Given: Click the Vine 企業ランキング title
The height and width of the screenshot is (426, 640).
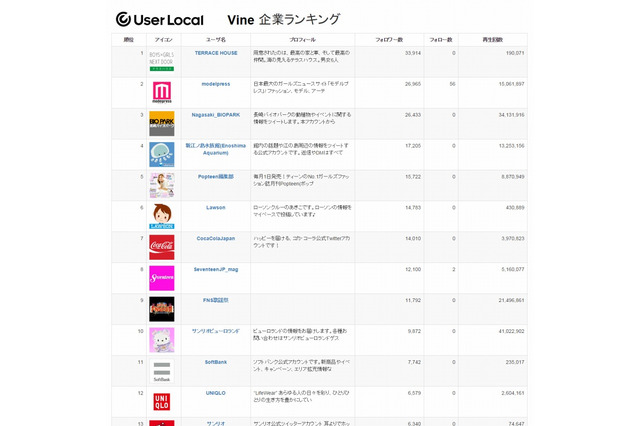Looking at the screenshot, I should 283,19.
